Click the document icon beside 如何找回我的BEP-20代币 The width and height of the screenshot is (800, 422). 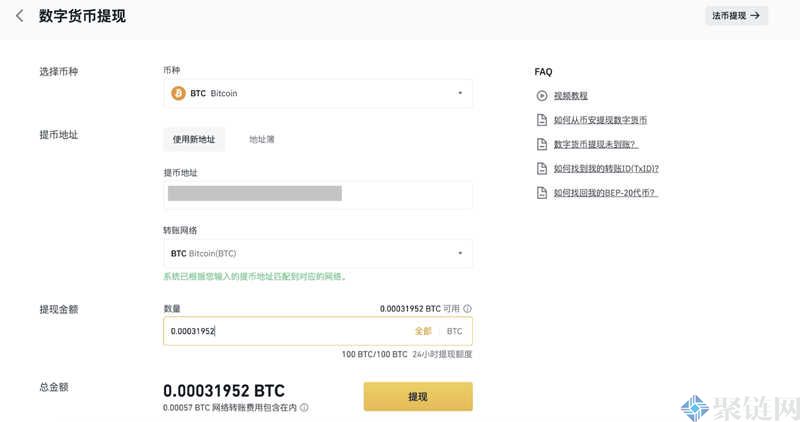tap(542, 192)
